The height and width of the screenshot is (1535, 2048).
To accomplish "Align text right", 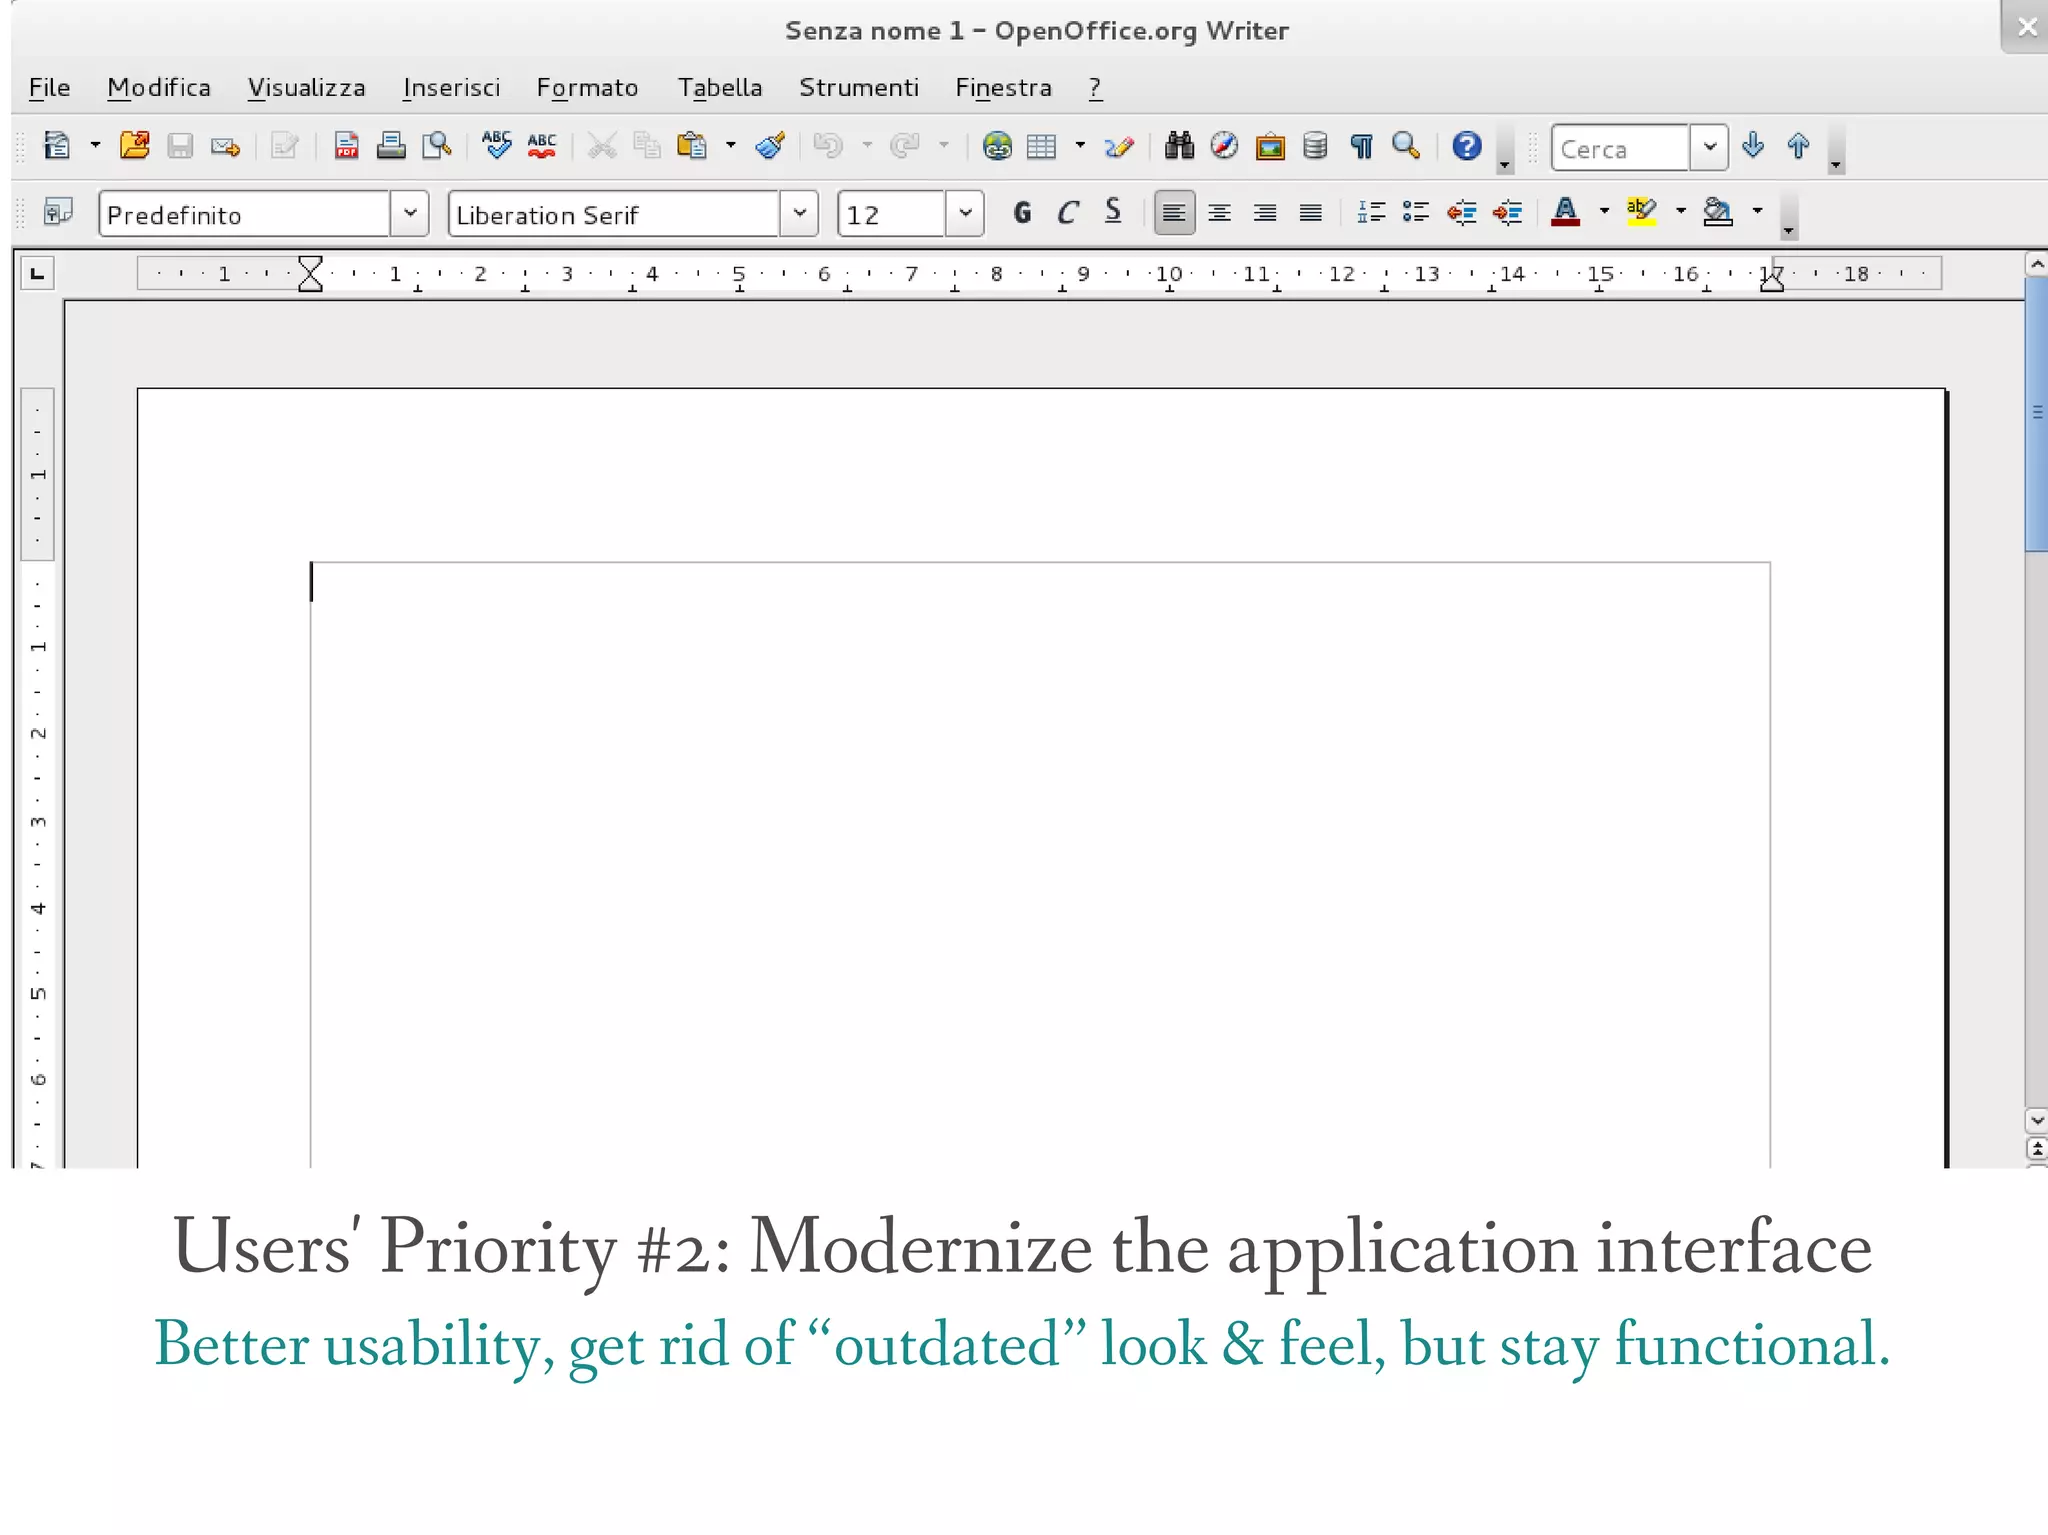I will coord(1265,213).
